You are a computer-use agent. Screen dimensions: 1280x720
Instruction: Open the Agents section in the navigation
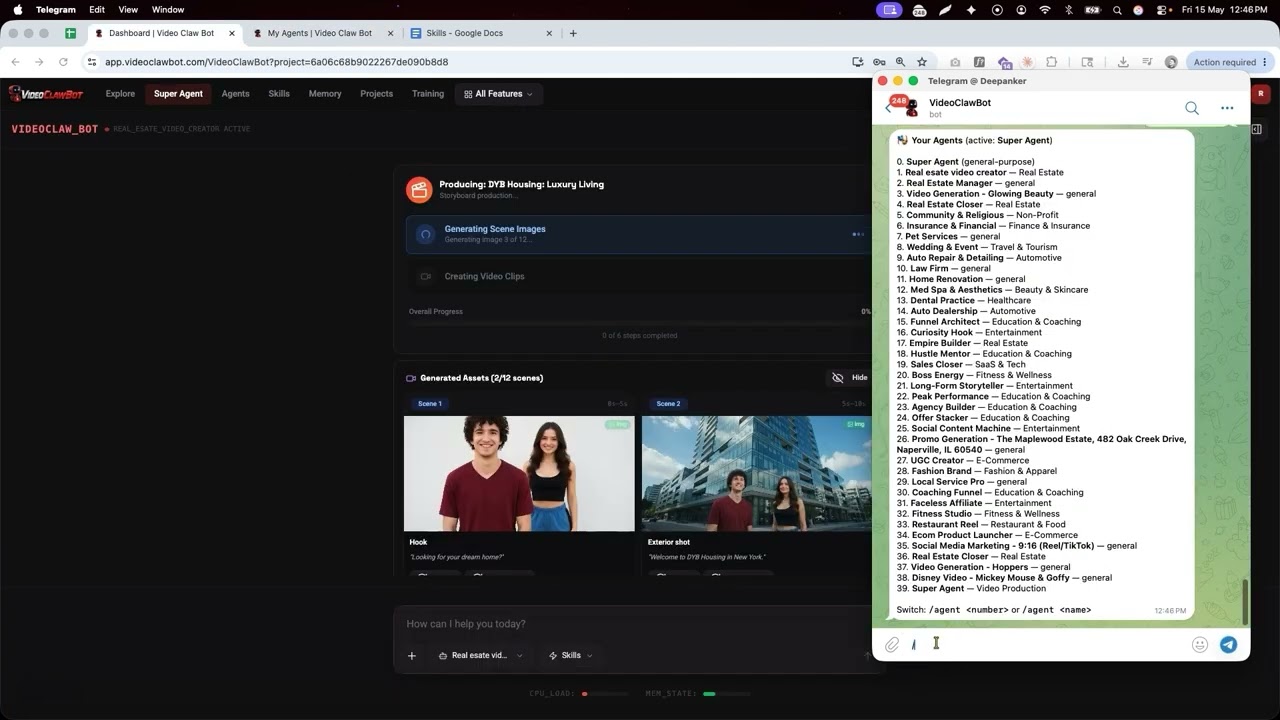tap(236, 94)
